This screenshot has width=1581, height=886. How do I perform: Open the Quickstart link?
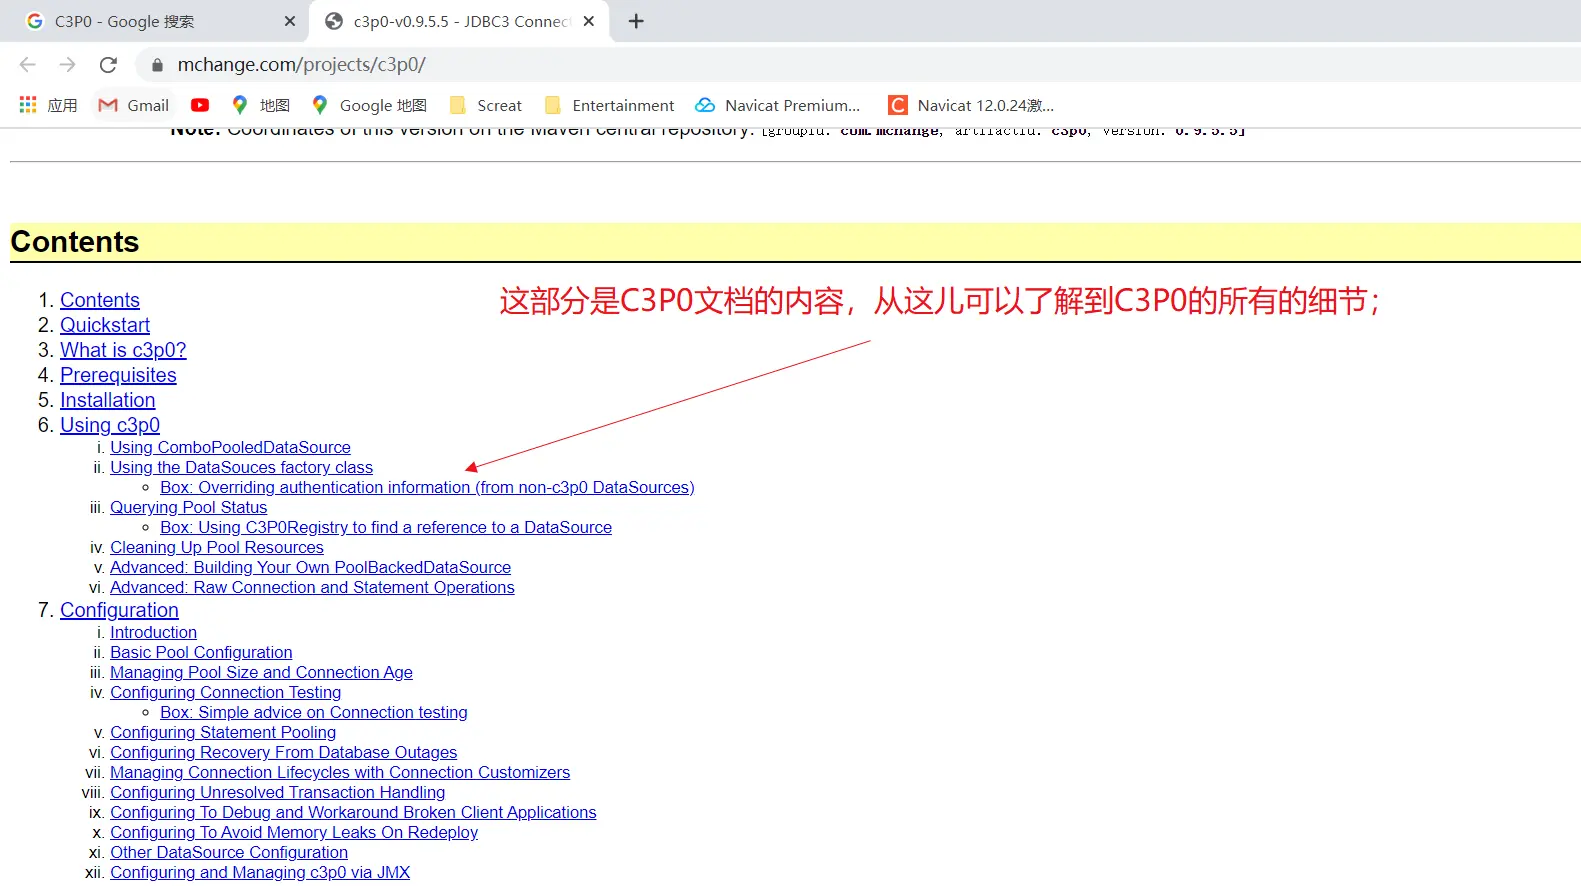[105, 325]
